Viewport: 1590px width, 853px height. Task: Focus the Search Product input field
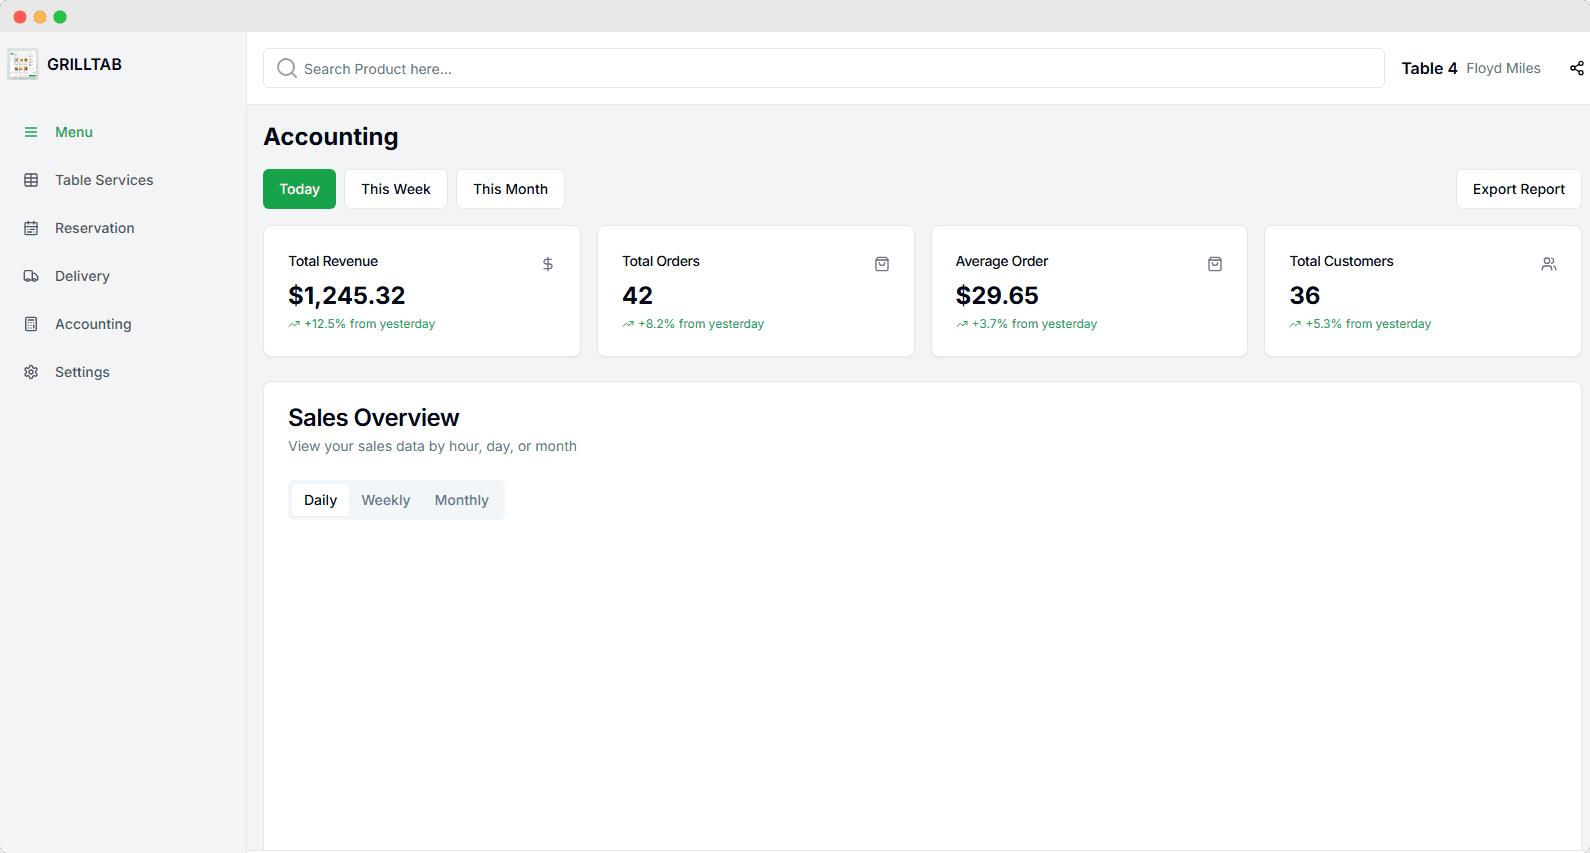[830, 68]
